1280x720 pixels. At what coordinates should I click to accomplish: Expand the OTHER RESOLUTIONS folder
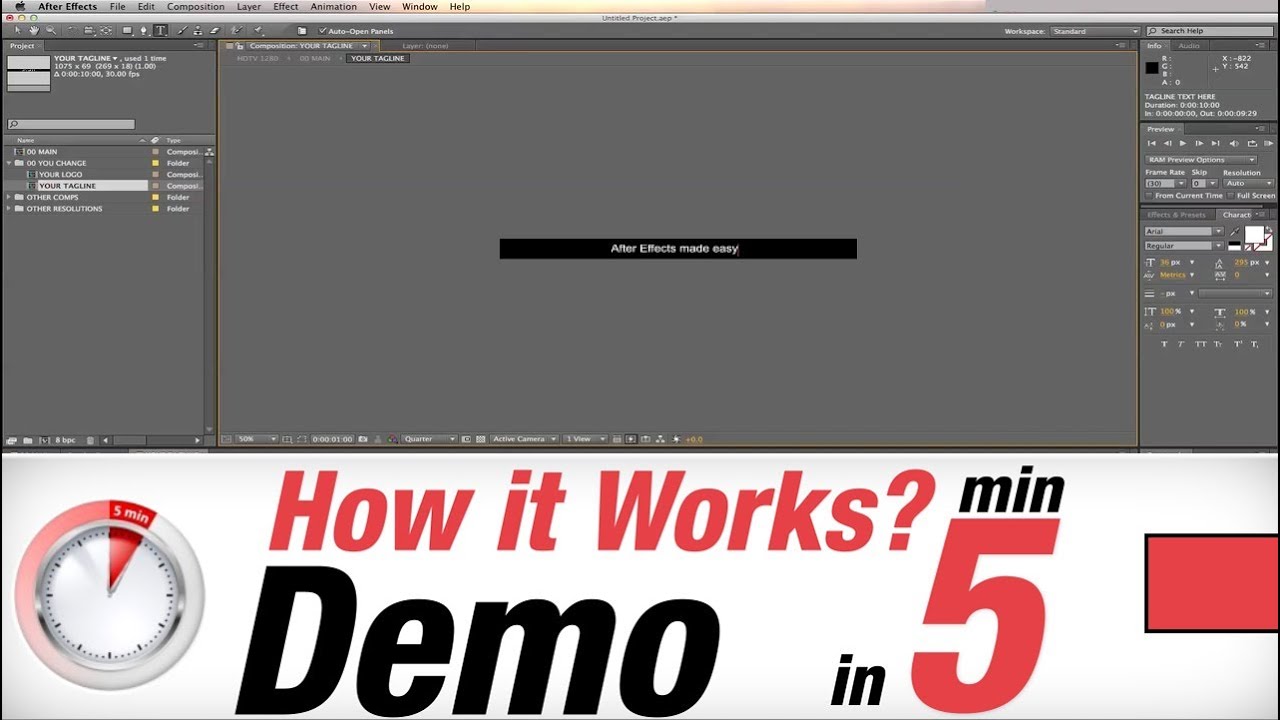10,209
